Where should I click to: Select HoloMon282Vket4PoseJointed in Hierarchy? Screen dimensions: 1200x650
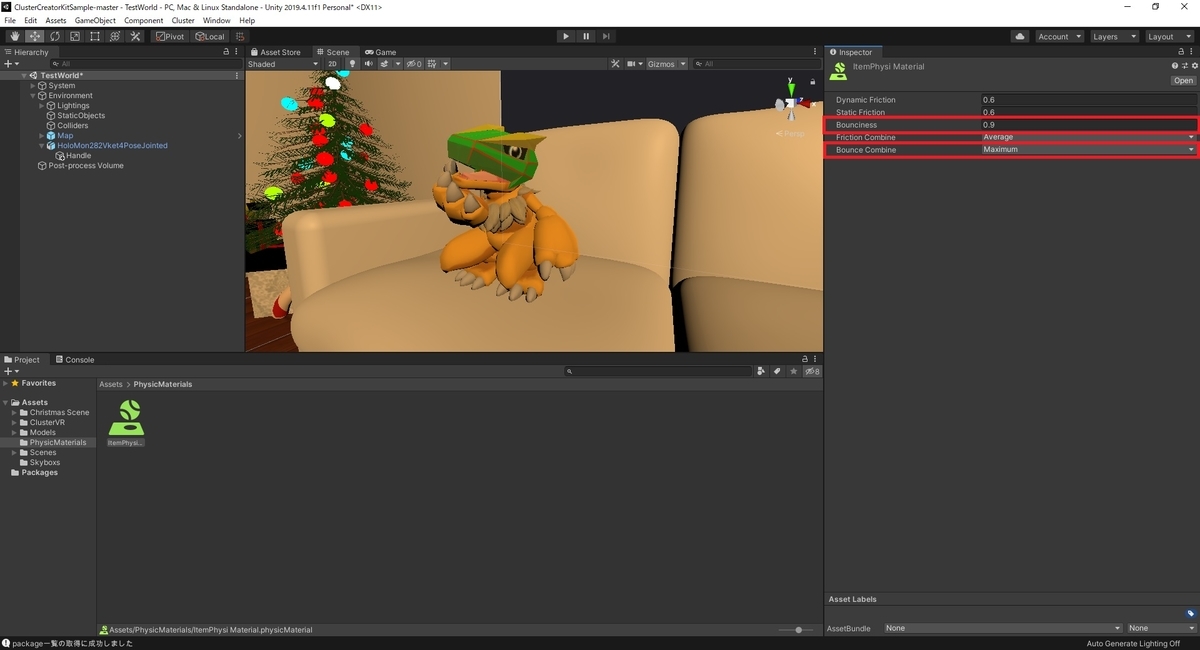[x=112, y=146]
